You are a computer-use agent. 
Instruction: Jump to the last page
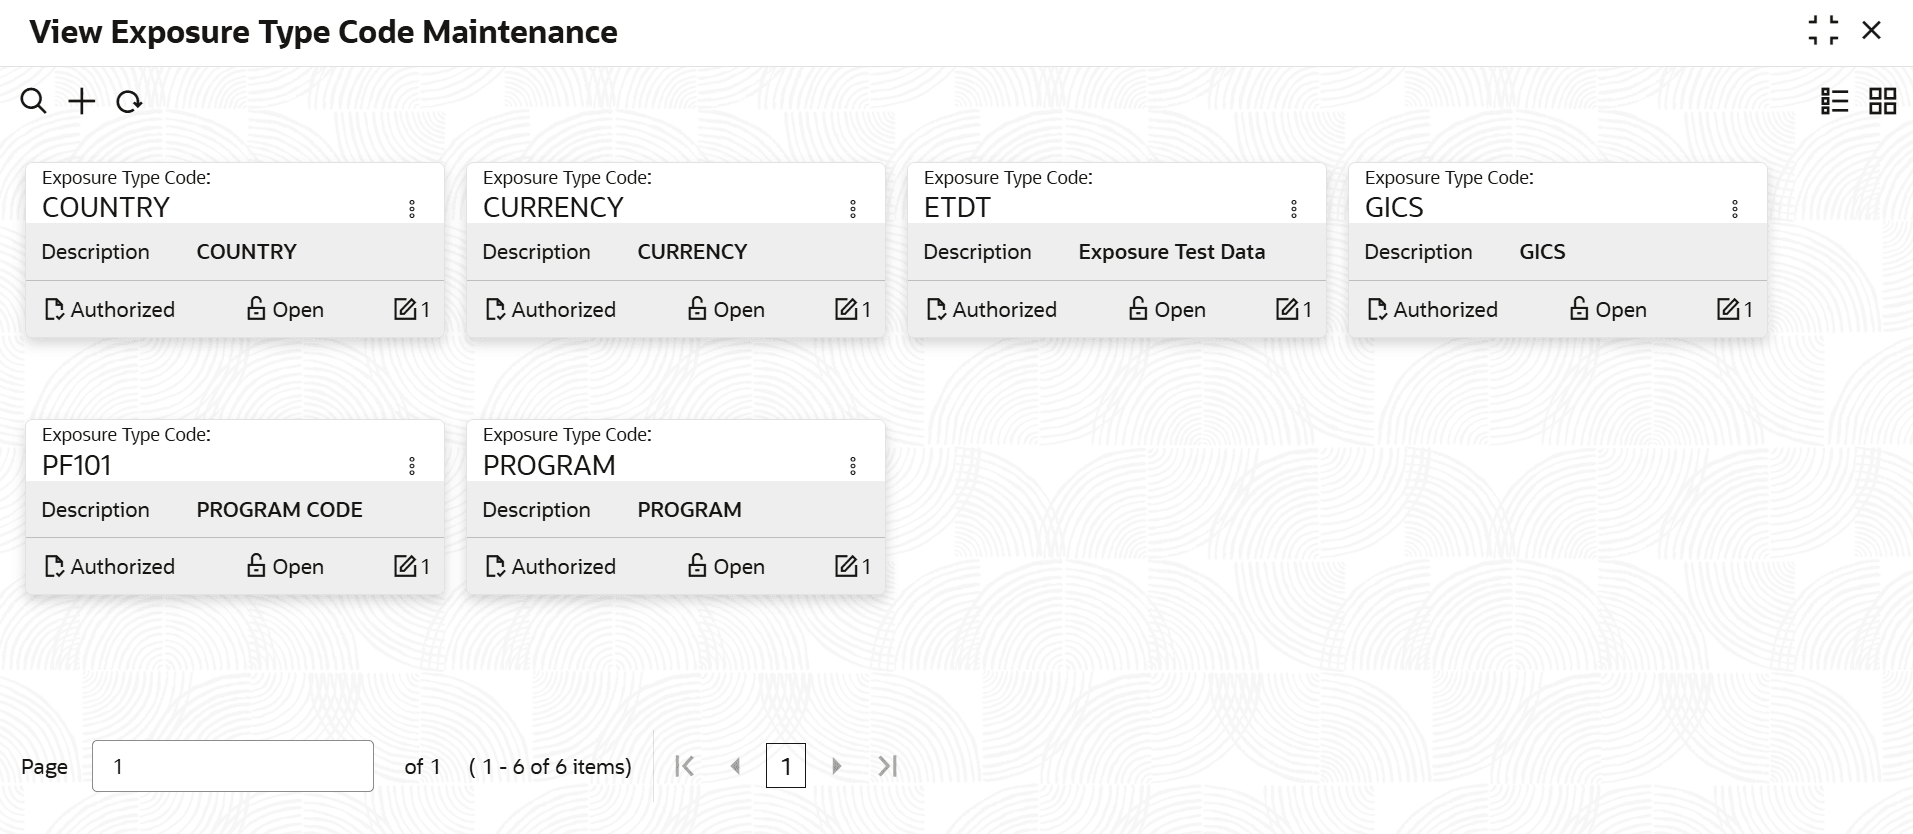pyautogui.click(x=887, y=766)
